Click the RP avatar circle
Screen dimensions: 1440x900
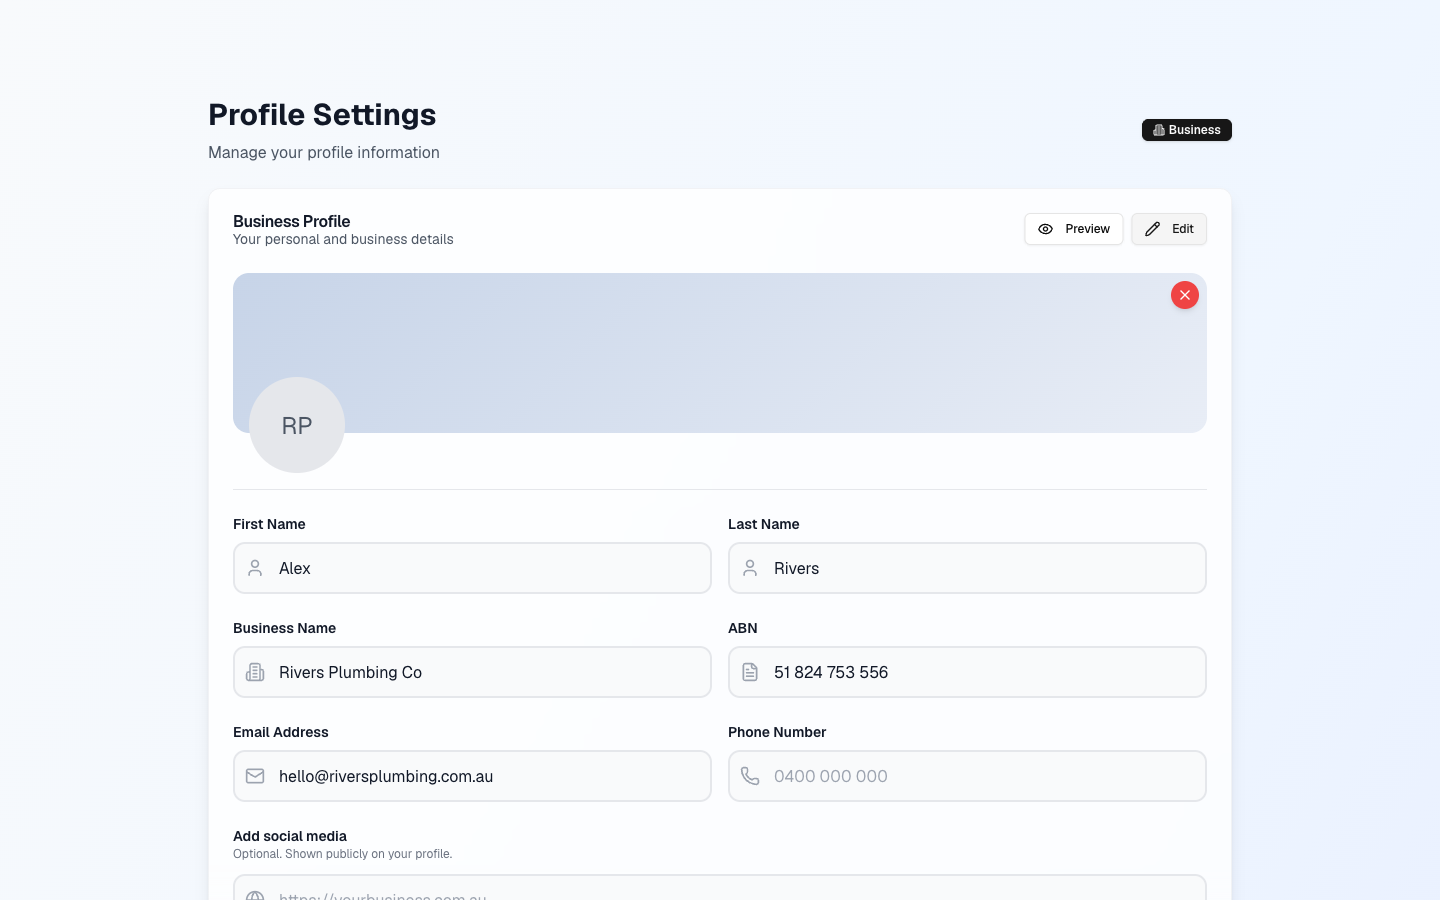pos(297,425)
